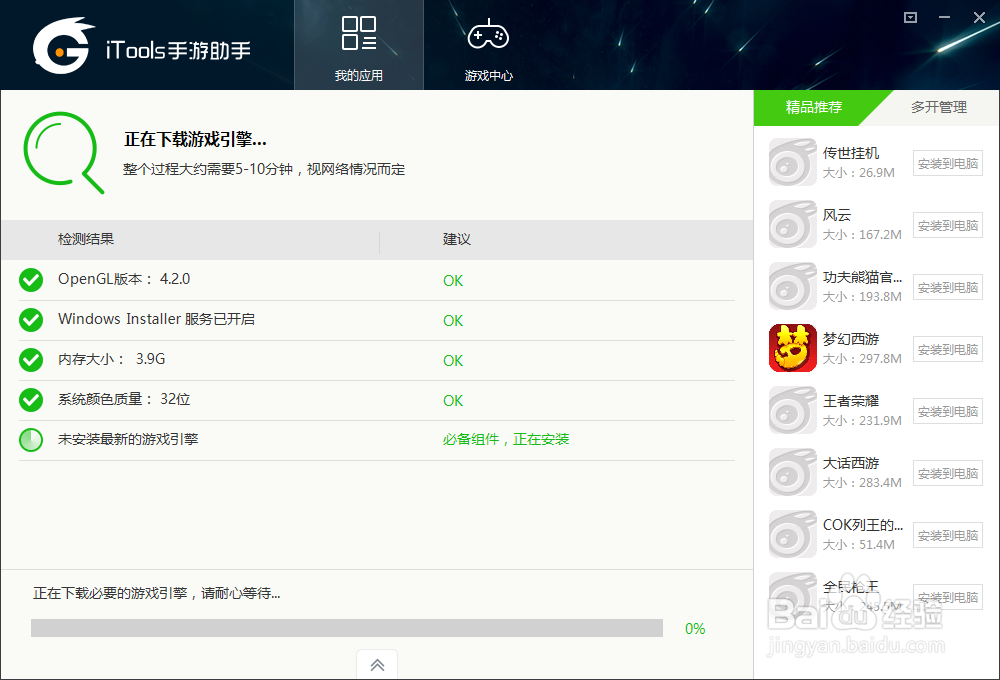Image resolution: width=1000 pixels, height=680 pixels.
Task: Click the progress circle icon beside 未安装最新的游戏引擎
Action: coord(31,440)
